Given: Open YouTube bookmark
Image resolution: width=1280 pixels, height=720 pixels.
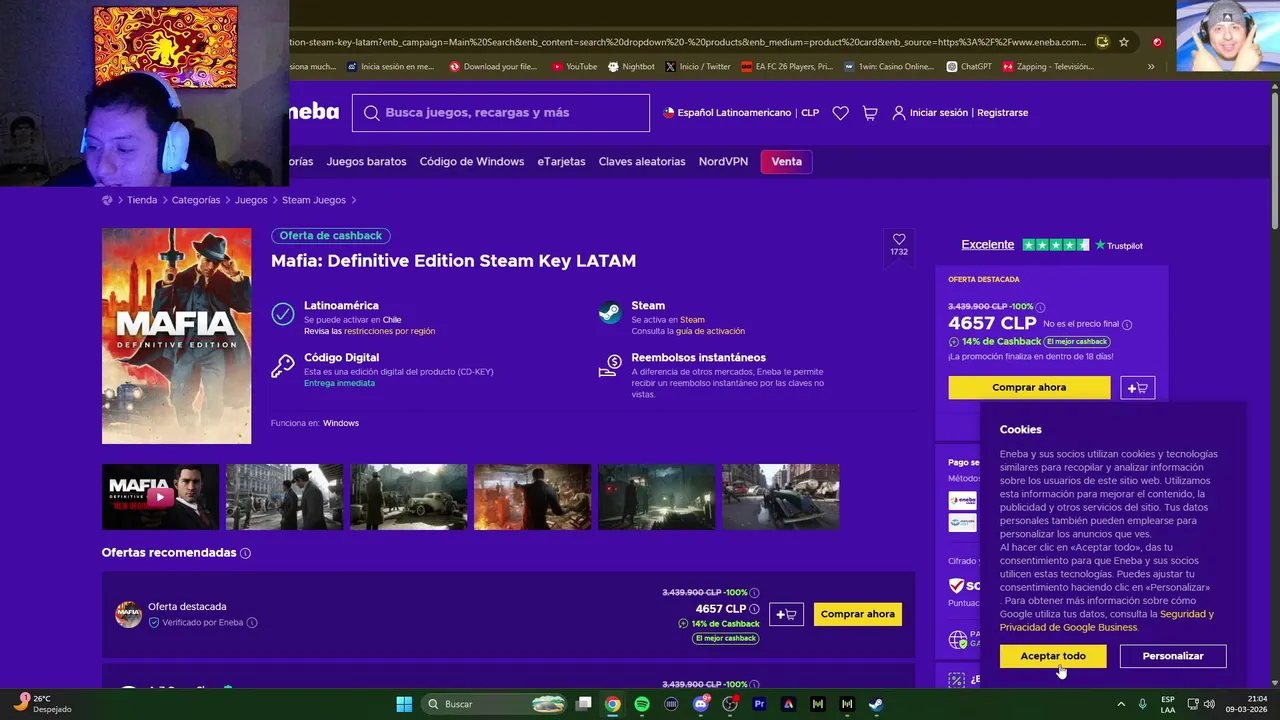Looking at the screenshot, I should 574,67.
